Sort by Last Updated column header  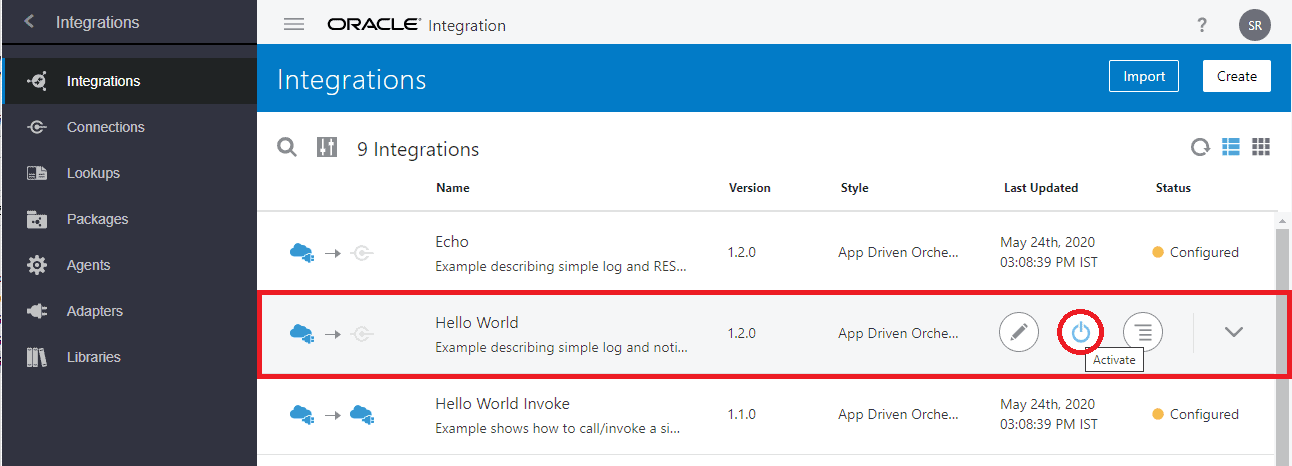tap(1041, 187)
